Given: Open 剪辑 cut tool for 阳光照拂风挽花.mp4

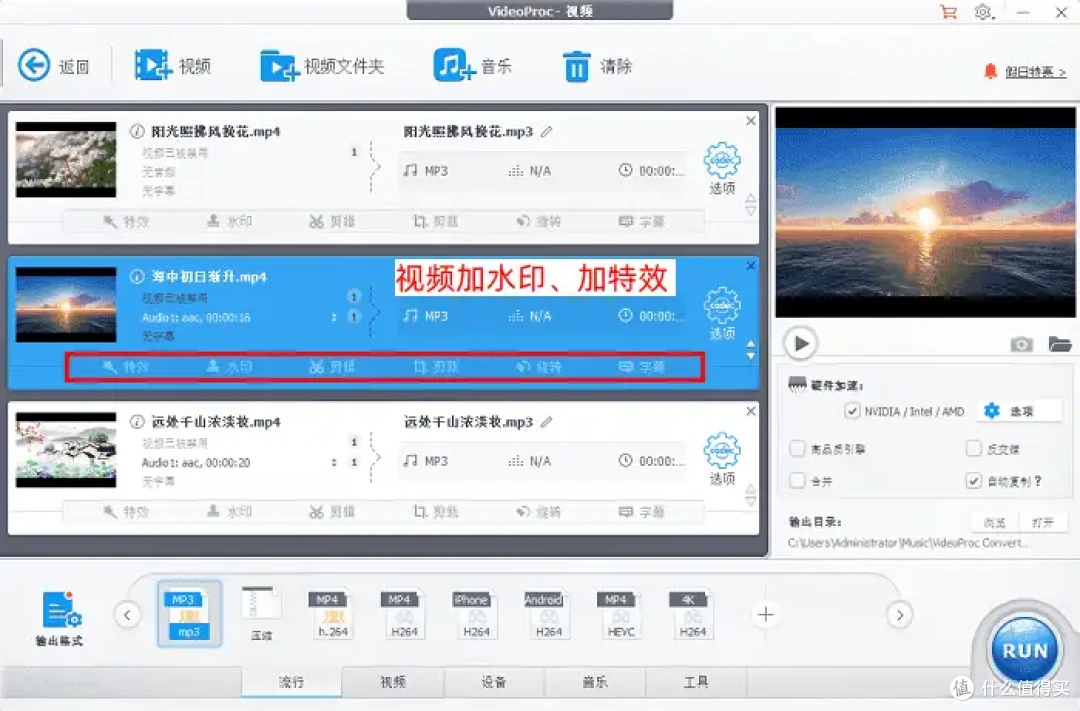Looking at the screenshot, I should [x=332, y=221].
